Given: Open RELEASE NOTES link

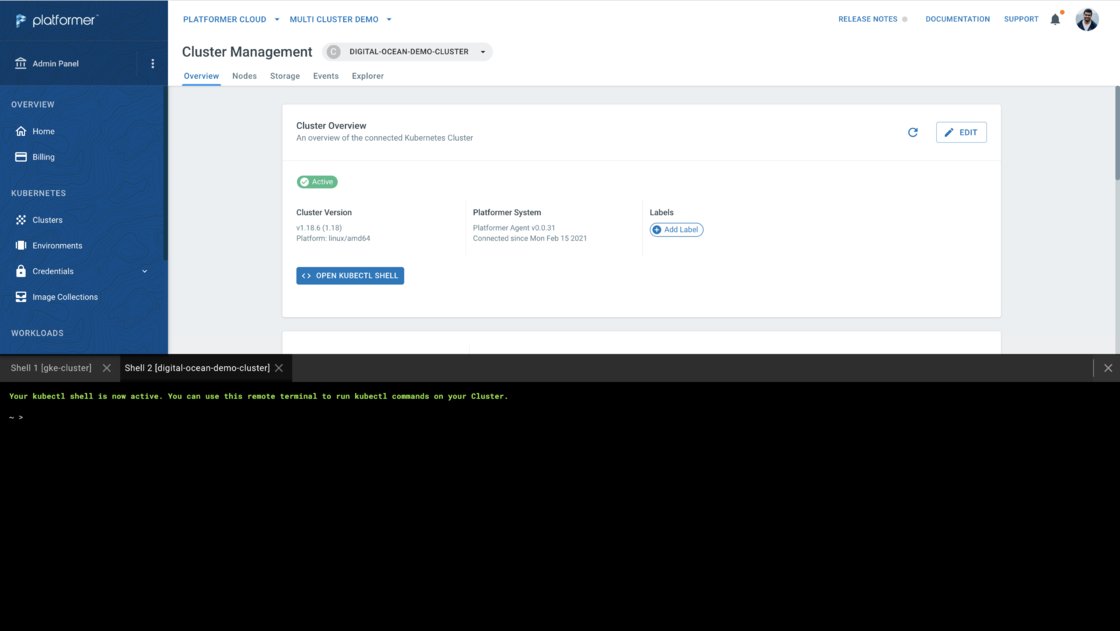Looking at the screenshot, I should click(x=868, y=19).
